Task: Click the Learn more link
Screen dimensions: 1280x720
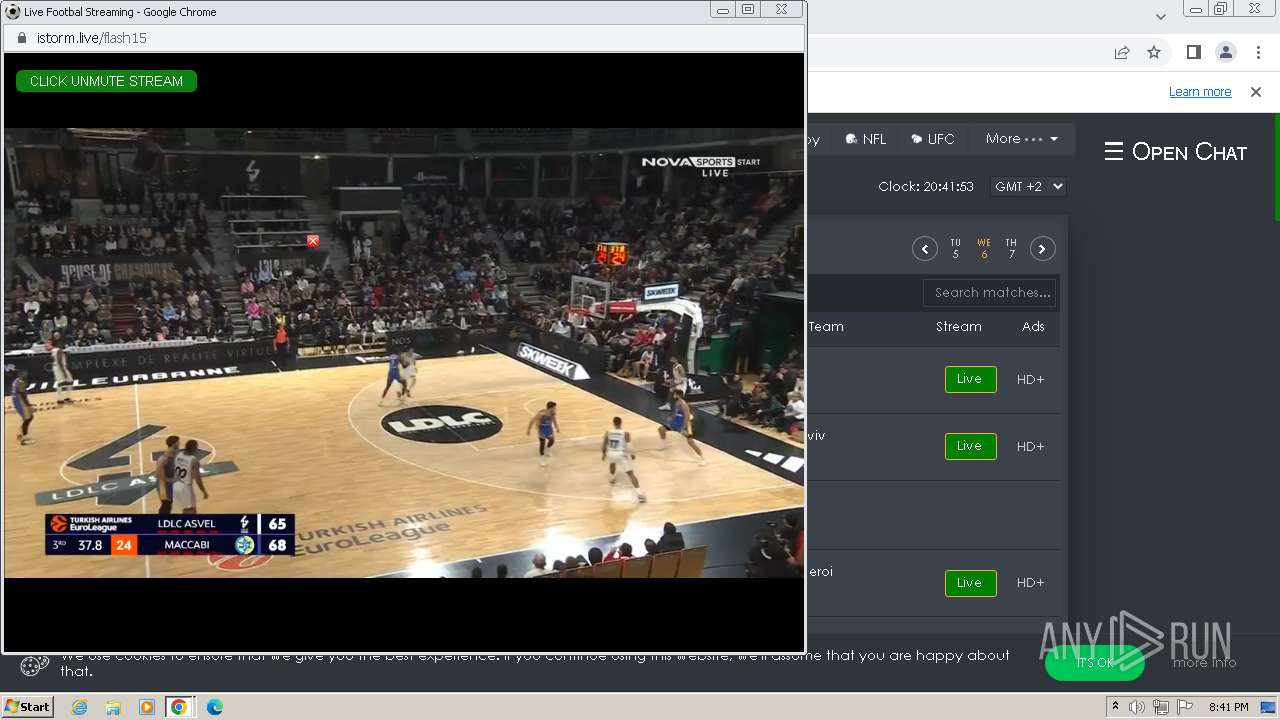Action: 1200,92
